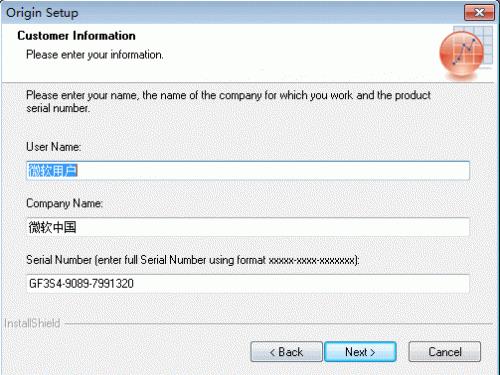Close the Origin Setup window
The image size is (500, 375).
(479, 13)
